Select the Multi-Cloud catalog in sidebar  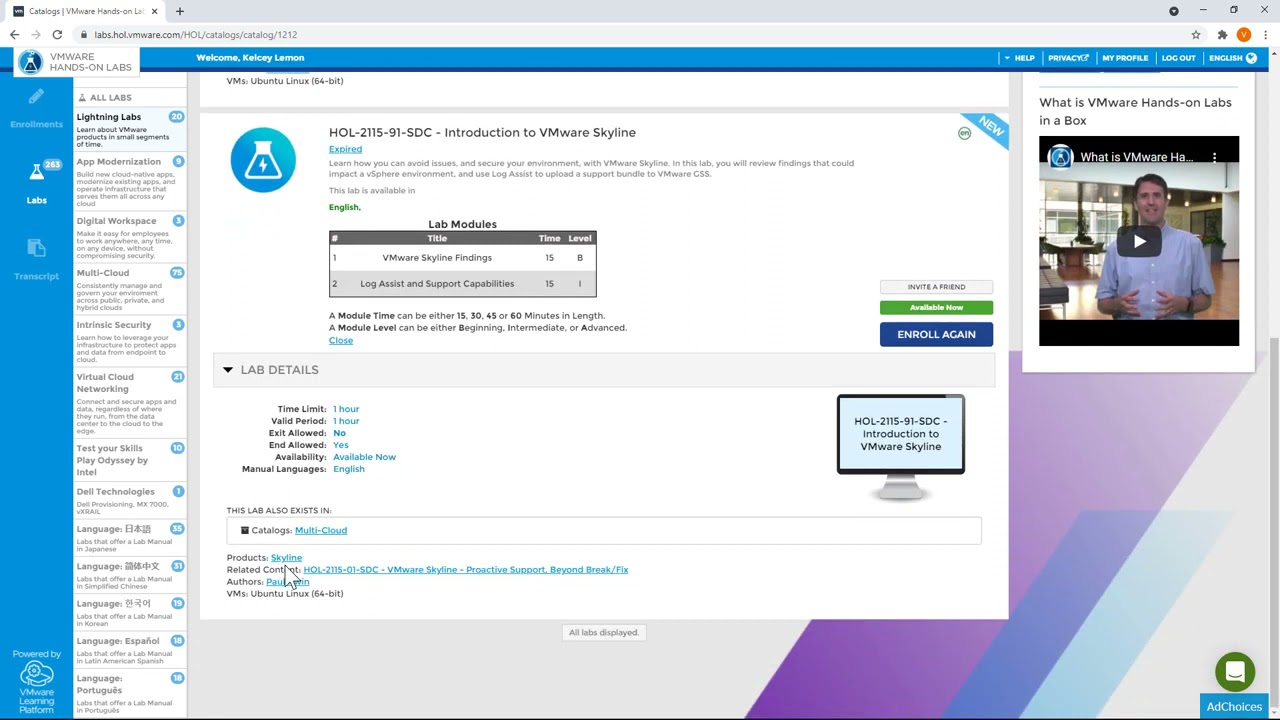pos(130,290)
